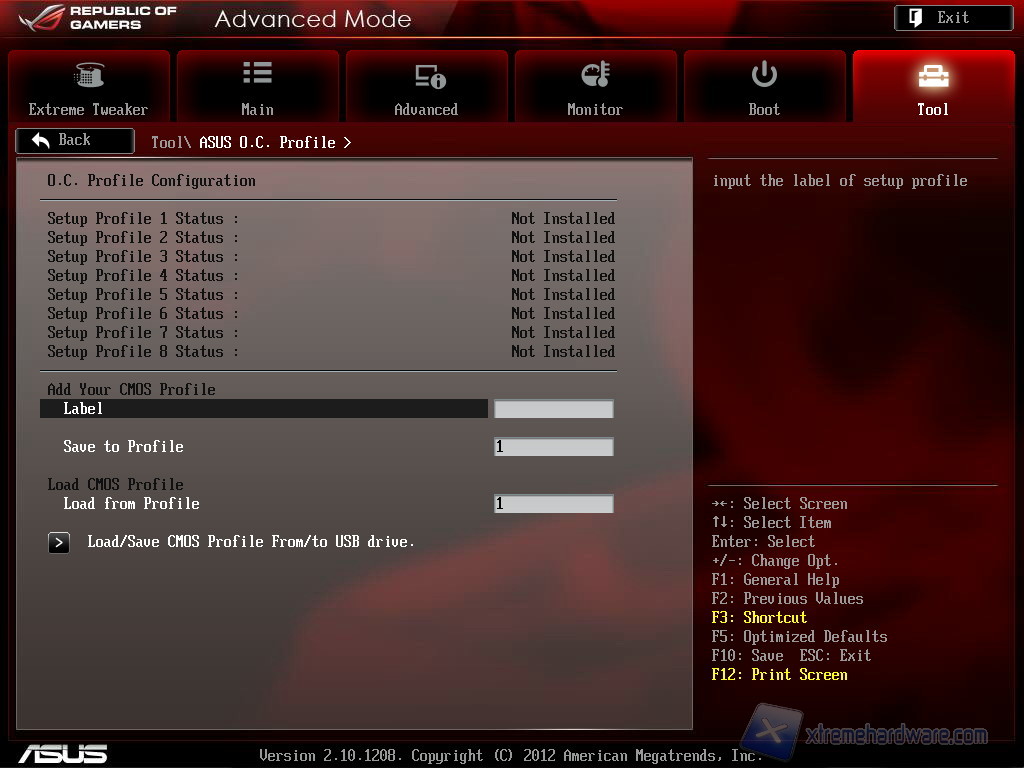Image resolution: width=1024 pixels, height=768 pixels.
Task: Click the Back arrow icon
Action: tap(41, 141)
